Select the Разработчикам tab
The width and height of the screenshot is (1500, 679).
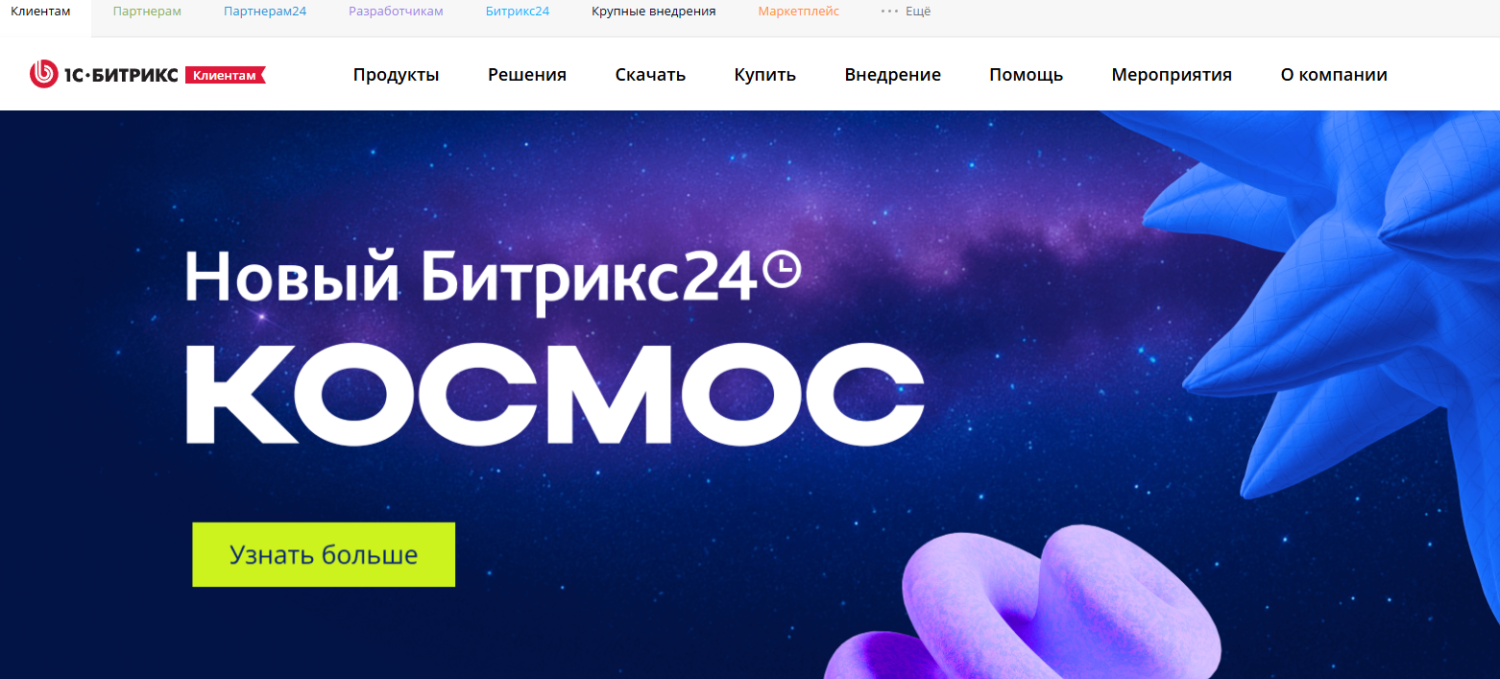pos(396,12)
